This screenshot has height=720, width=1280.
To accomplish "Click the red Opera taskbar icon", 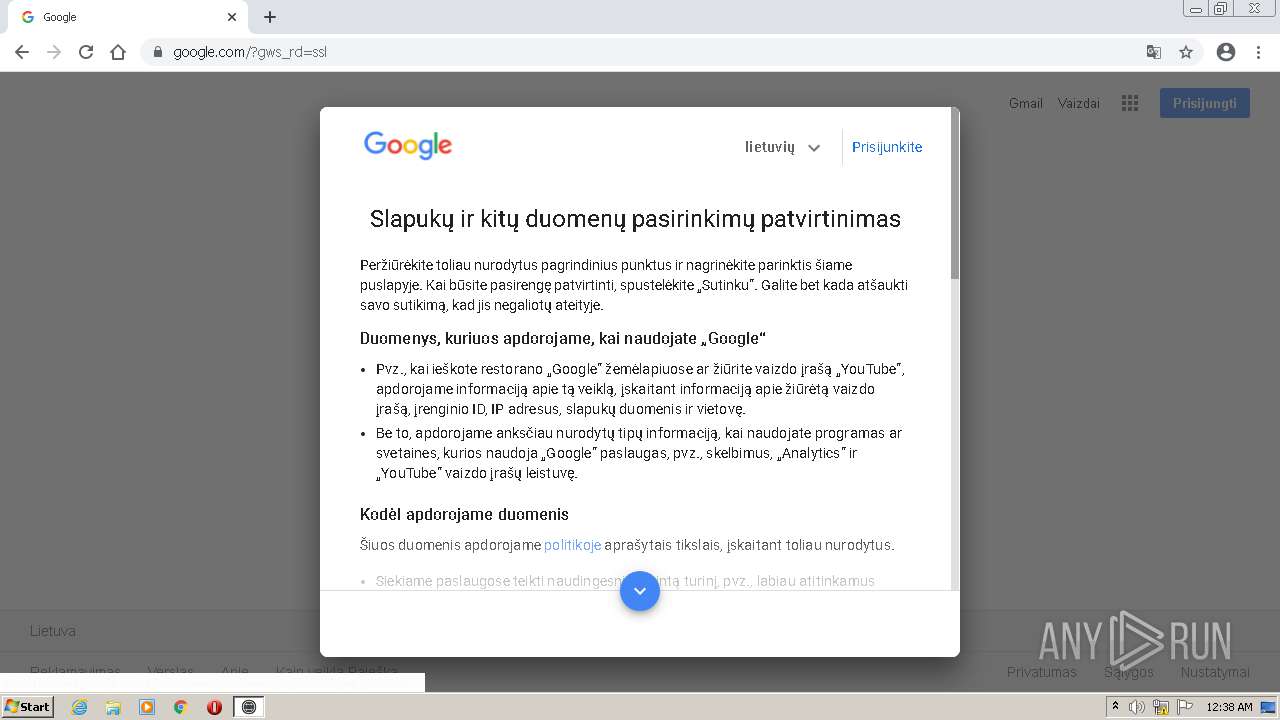I will pos(214,707).
